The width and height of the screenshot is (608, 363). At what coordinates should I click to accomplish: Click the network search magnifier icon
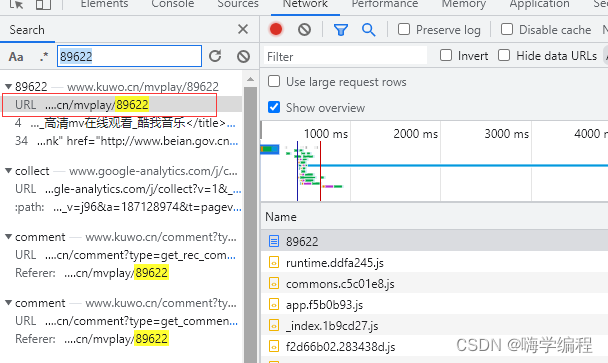pyautogui.click(x=368, y=30)
